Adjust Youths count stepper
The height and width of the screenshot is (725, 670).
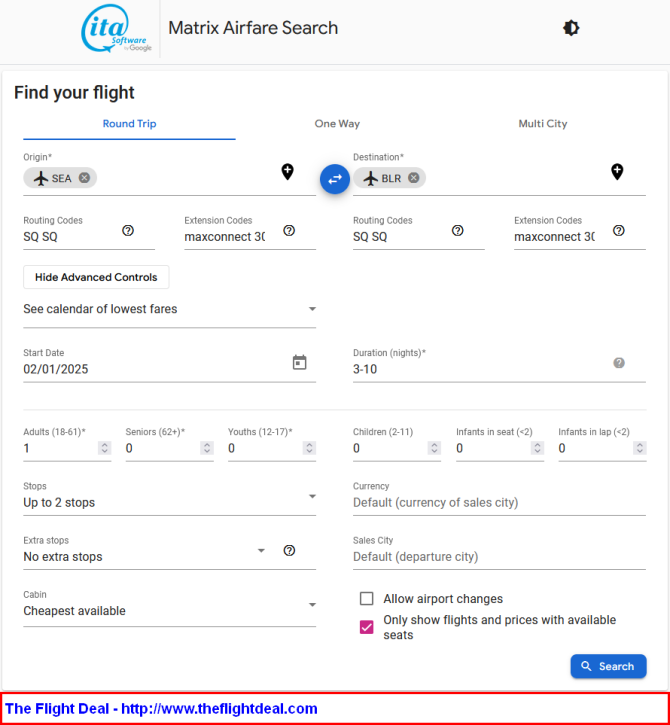pyautogui.click(x=309, y=448)
